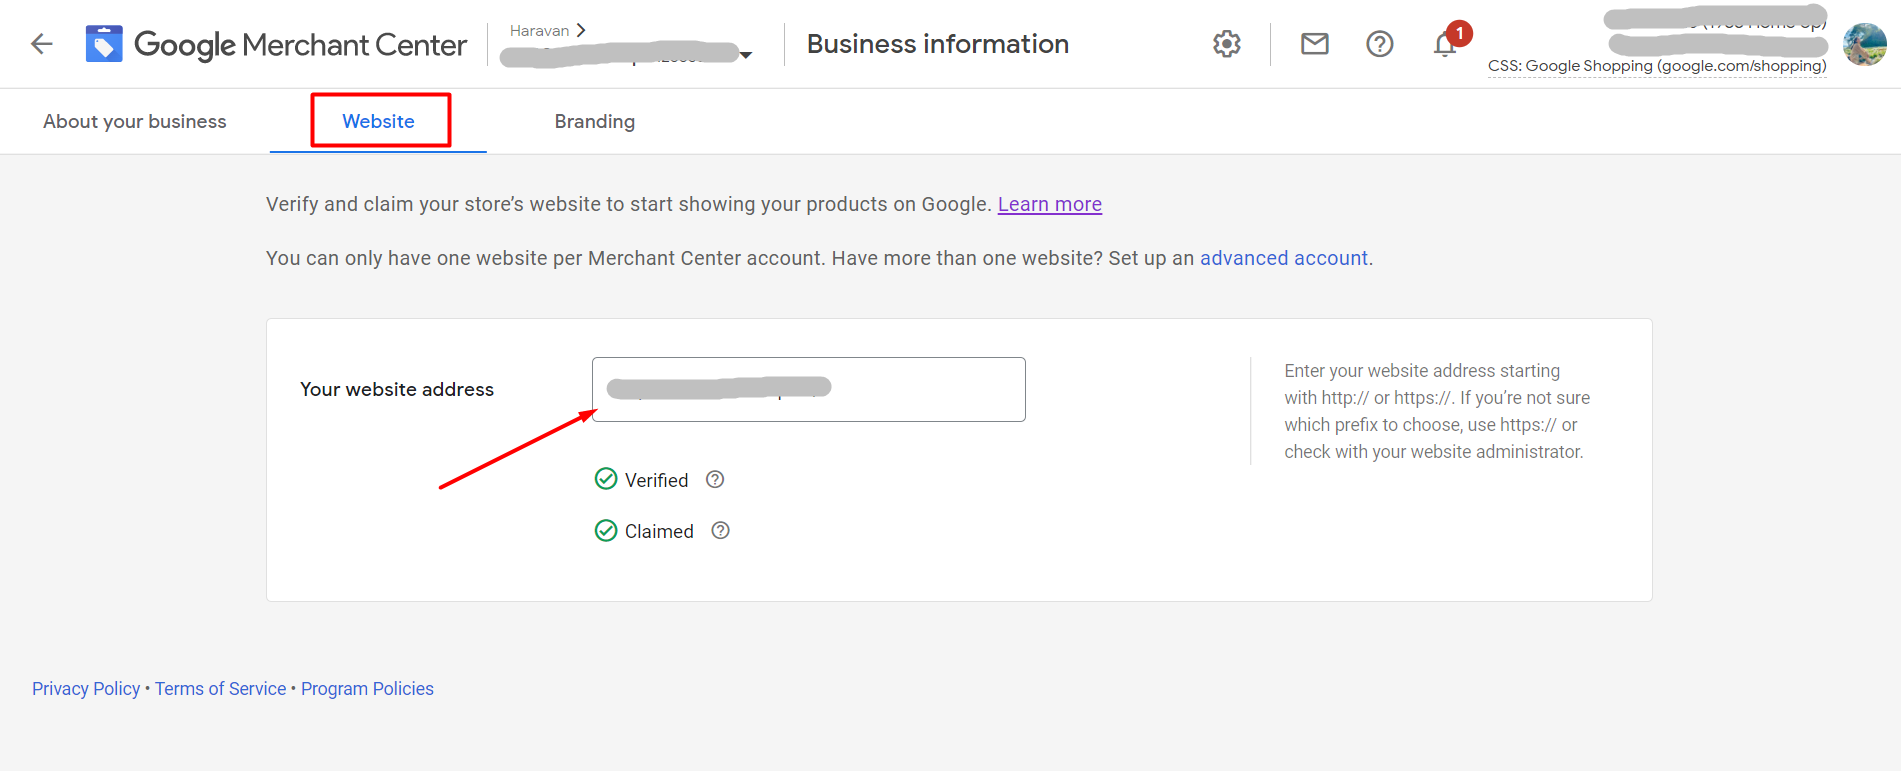Click the Google Merchant Center logo
Image resolution: width=1901 pixels, height=771 pixels.
click(104, 44)
